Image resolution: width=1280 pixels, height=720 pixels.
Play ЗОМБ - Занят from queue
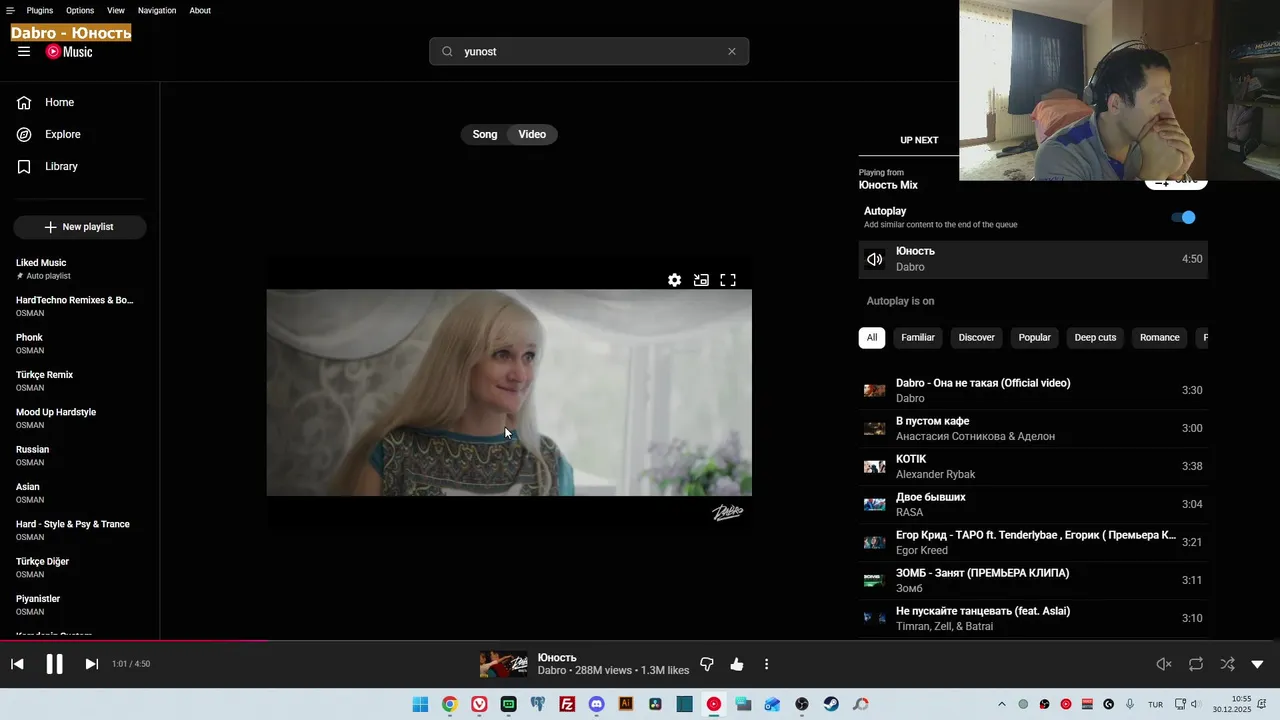point(1033,580)
